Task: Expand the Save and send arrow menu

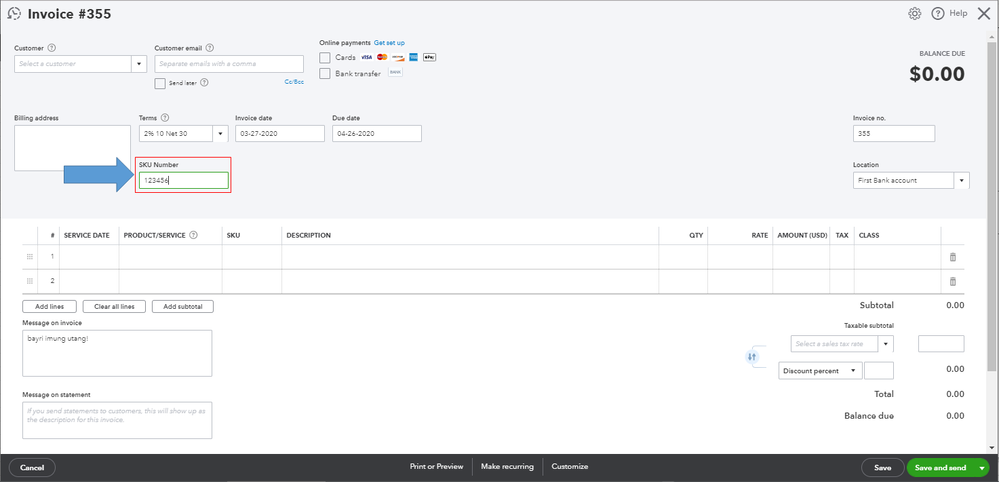Action: pos(981,467)
